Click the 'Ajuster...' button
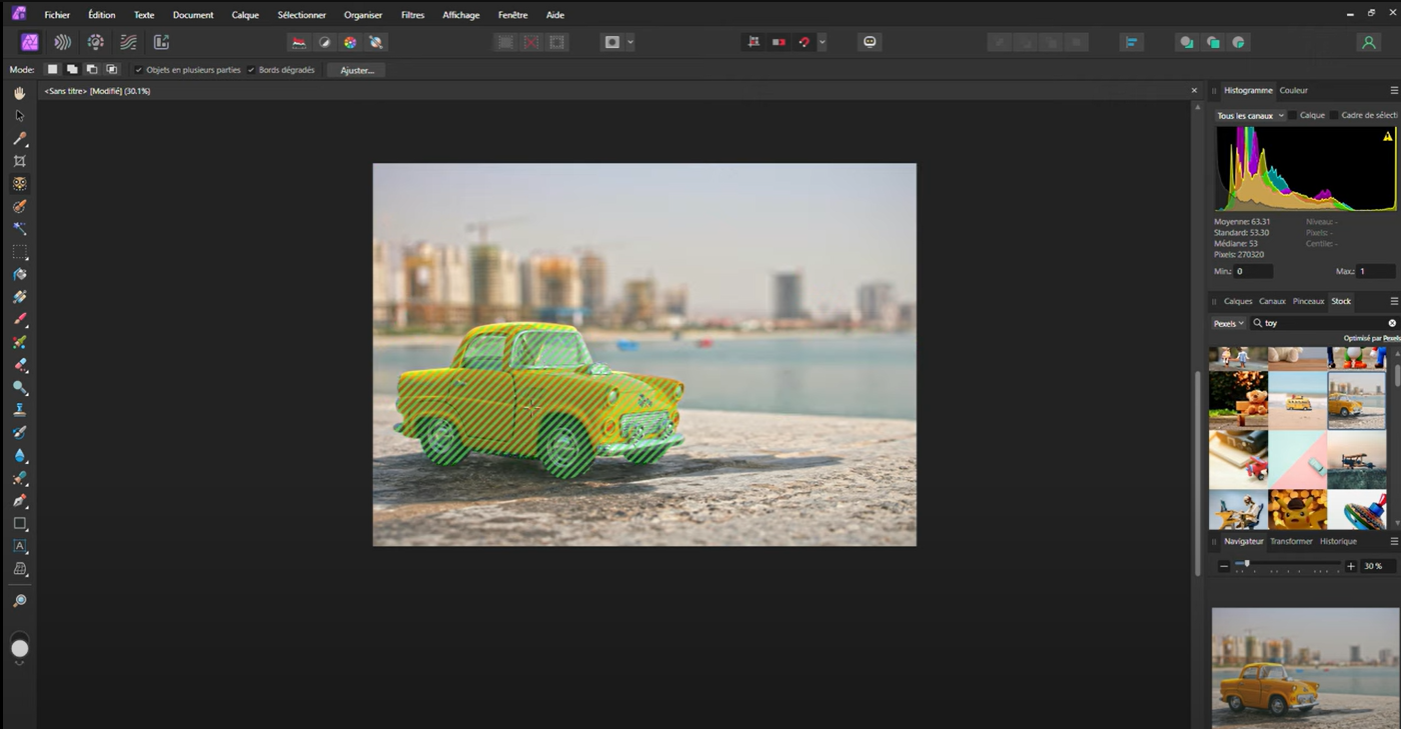This screenshot has width=1401, height=729. click(x=357, y=70)
